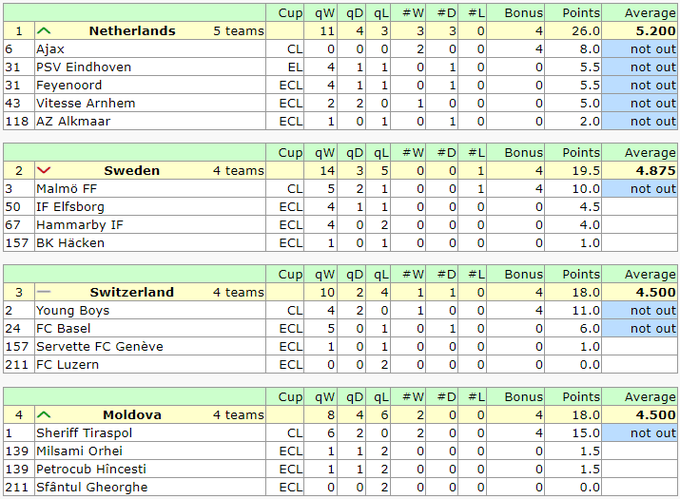Open the Netherlands country heading
680x499 pixels.
point(132,31)
